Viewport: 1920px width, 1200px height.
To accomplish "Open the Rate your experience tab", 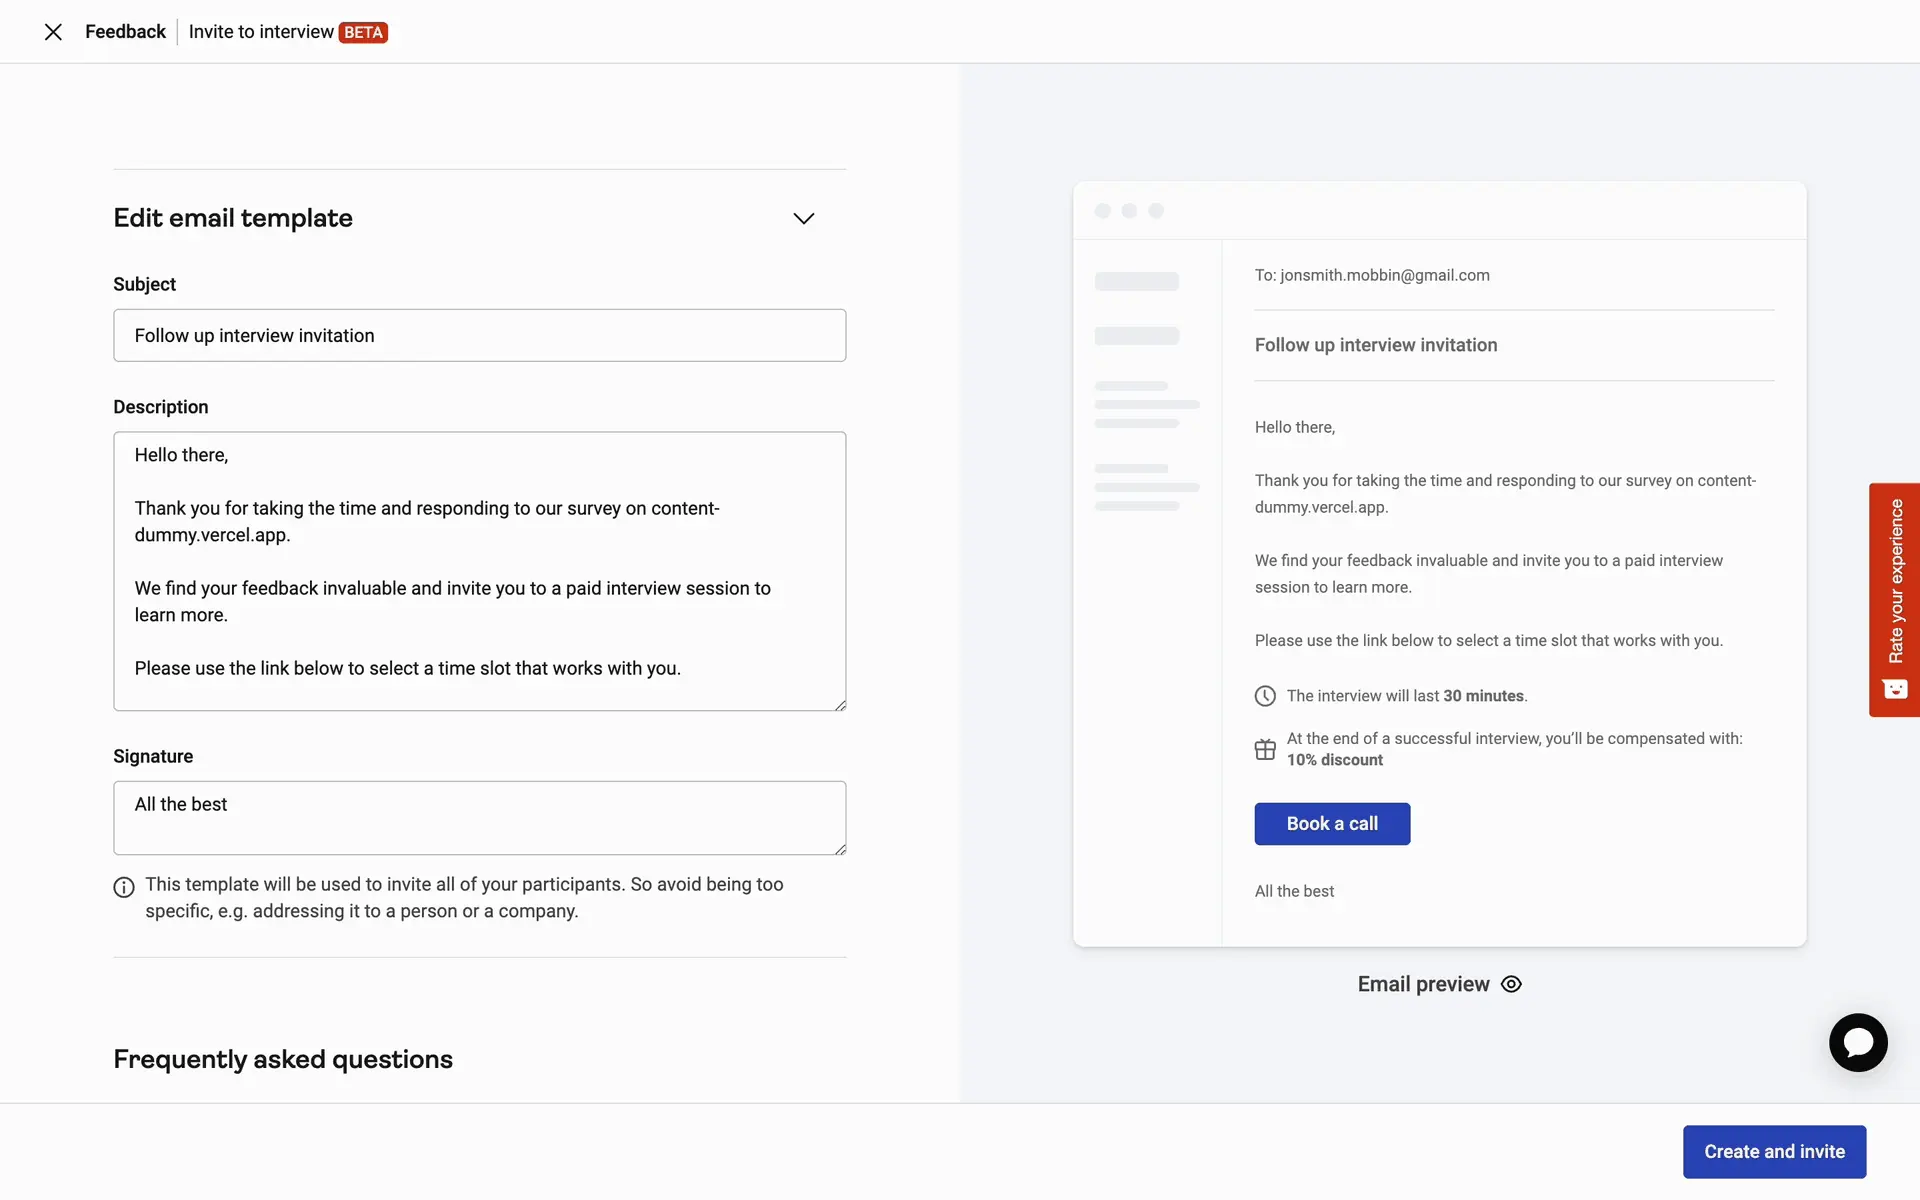I will pos(1894,582).
